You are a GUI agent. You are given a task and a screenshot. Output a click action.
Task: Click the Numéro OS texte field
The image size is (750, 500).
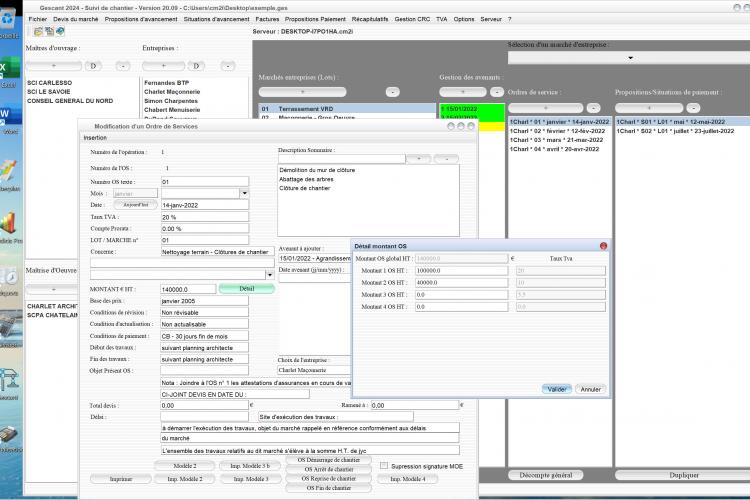[205, 182]
